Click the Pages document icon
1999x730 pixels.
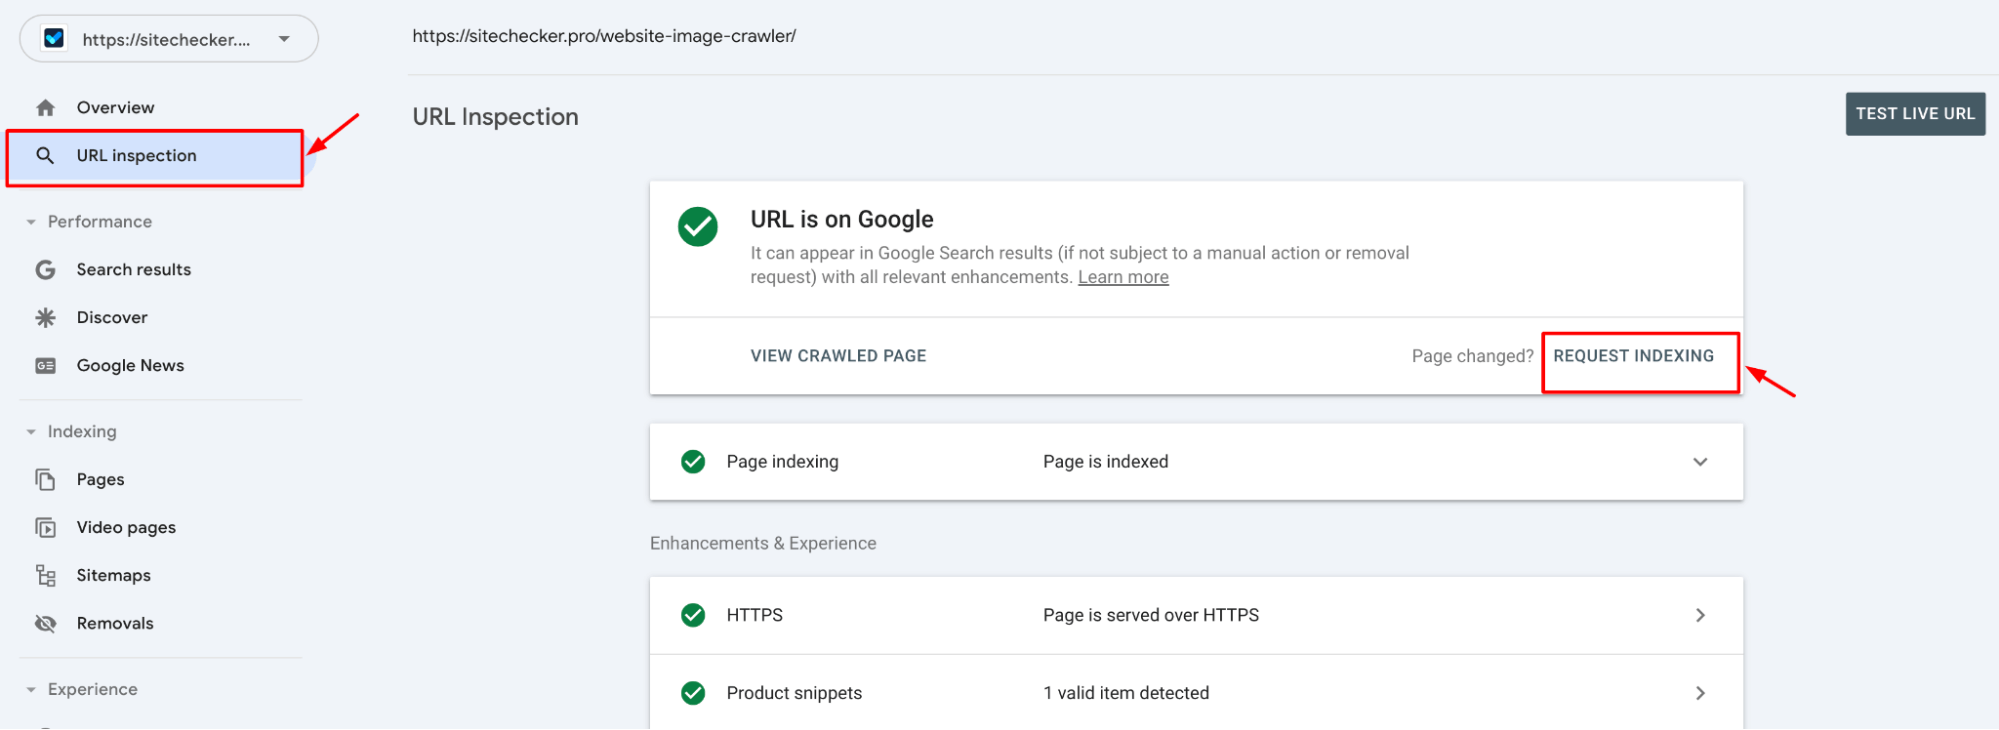click(x=45, y=479)
